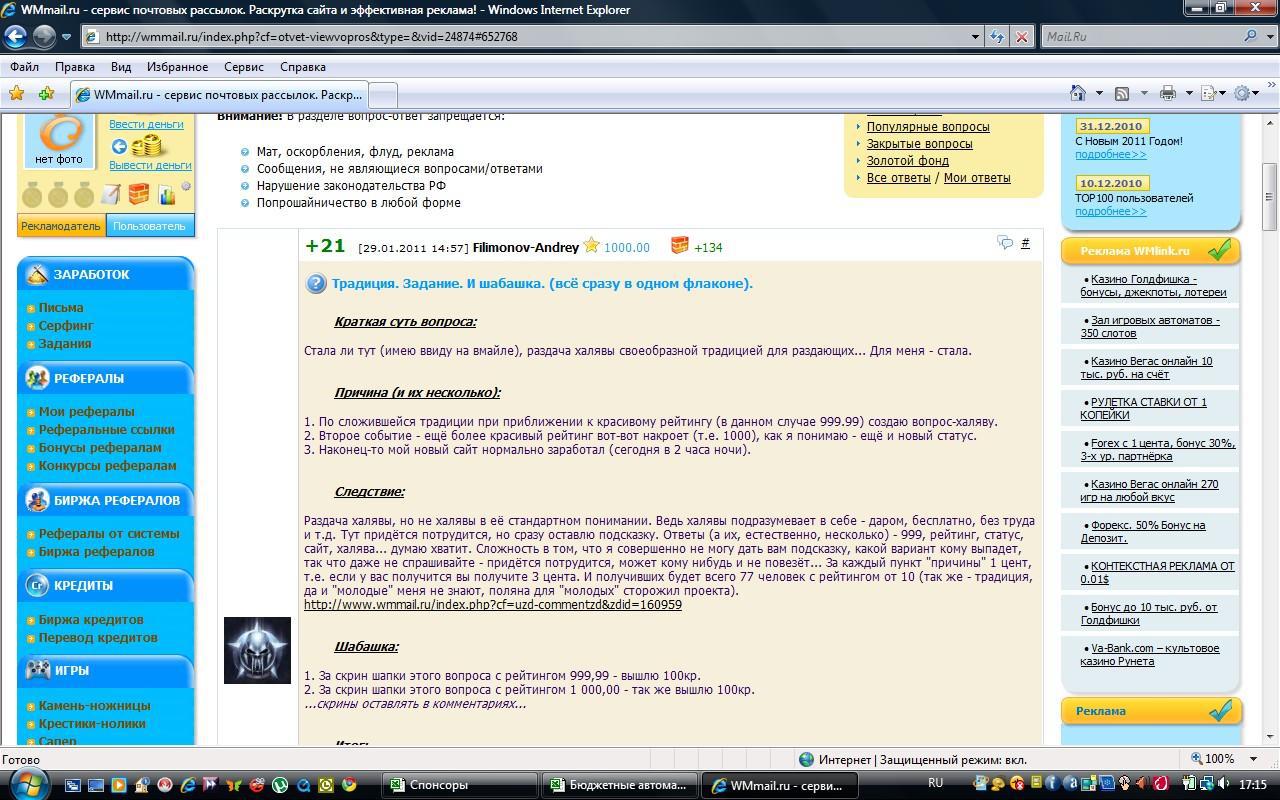Open the Серфинг sidebar link
Screen dimensions: 1280x800
tap(66, 326)
